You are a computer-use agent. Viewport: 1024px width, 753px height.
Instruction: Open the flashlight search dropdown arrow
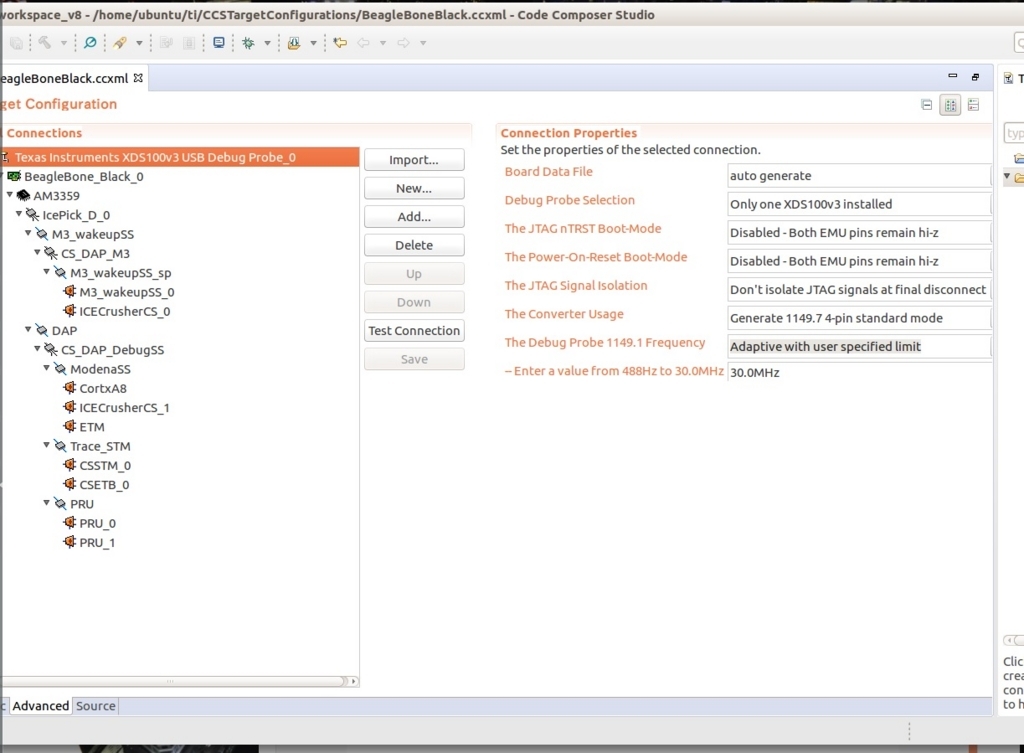139,43
